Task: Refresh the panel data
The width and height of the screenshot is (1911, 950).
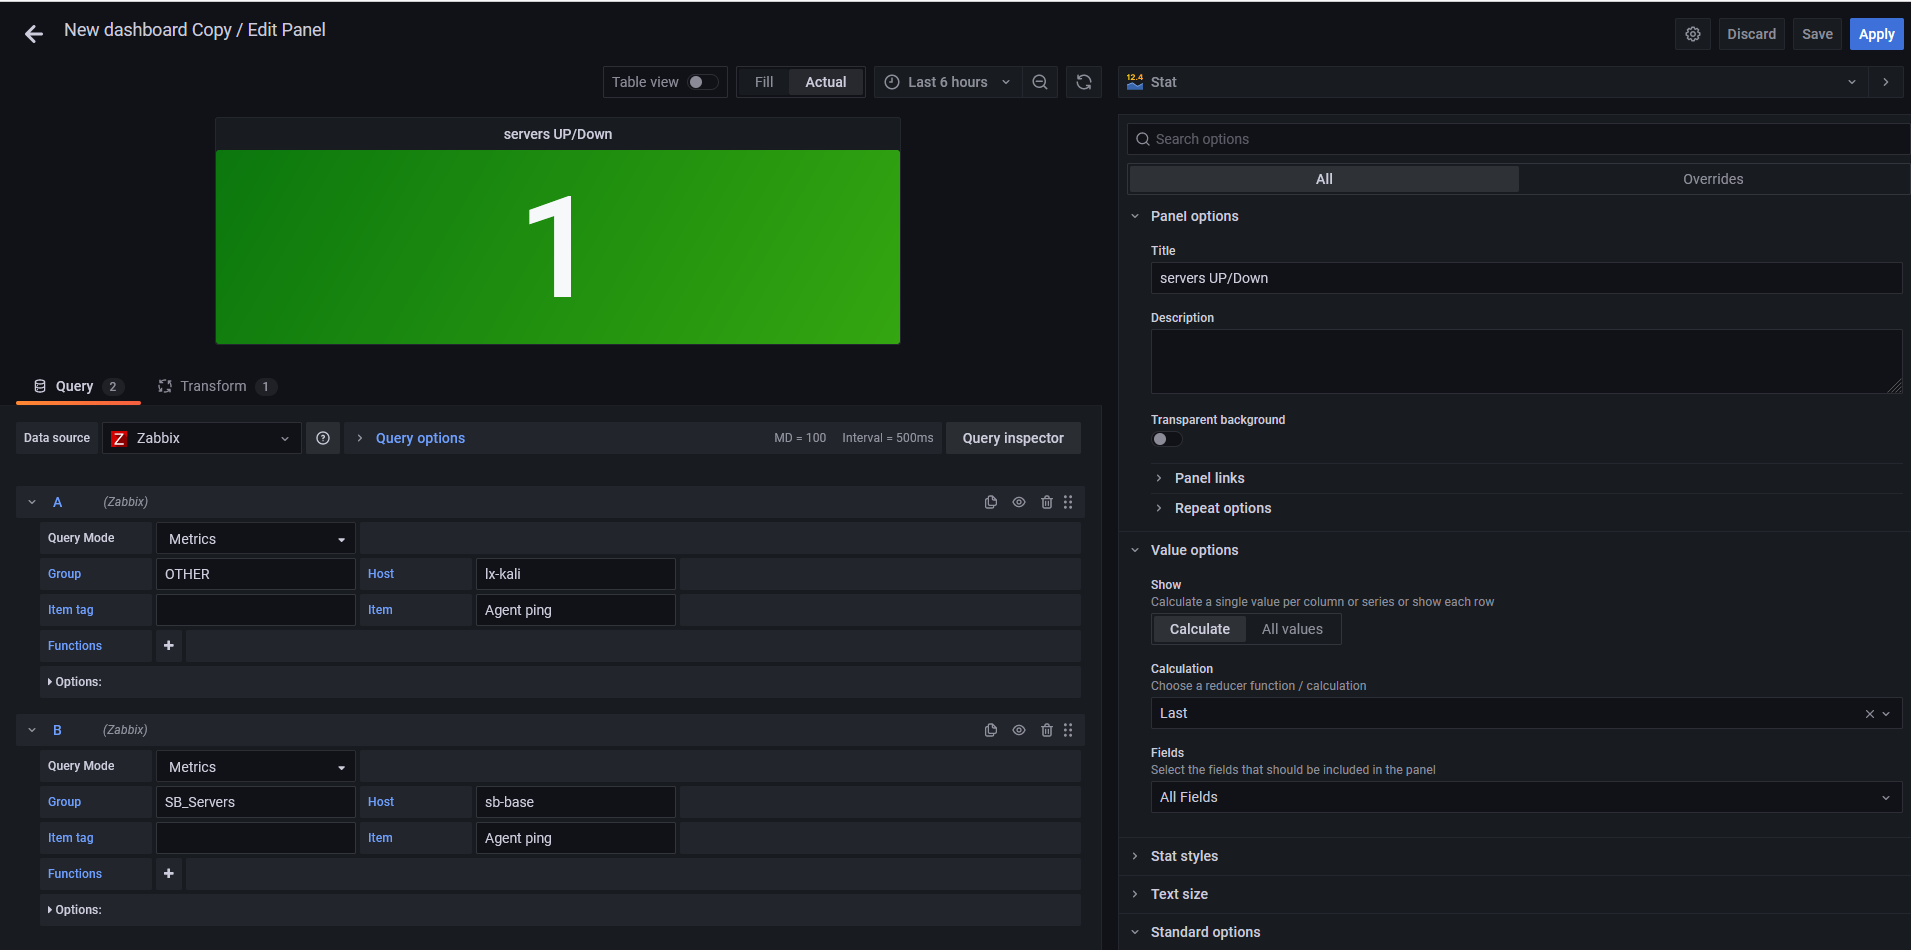Action: (1084, 82)
